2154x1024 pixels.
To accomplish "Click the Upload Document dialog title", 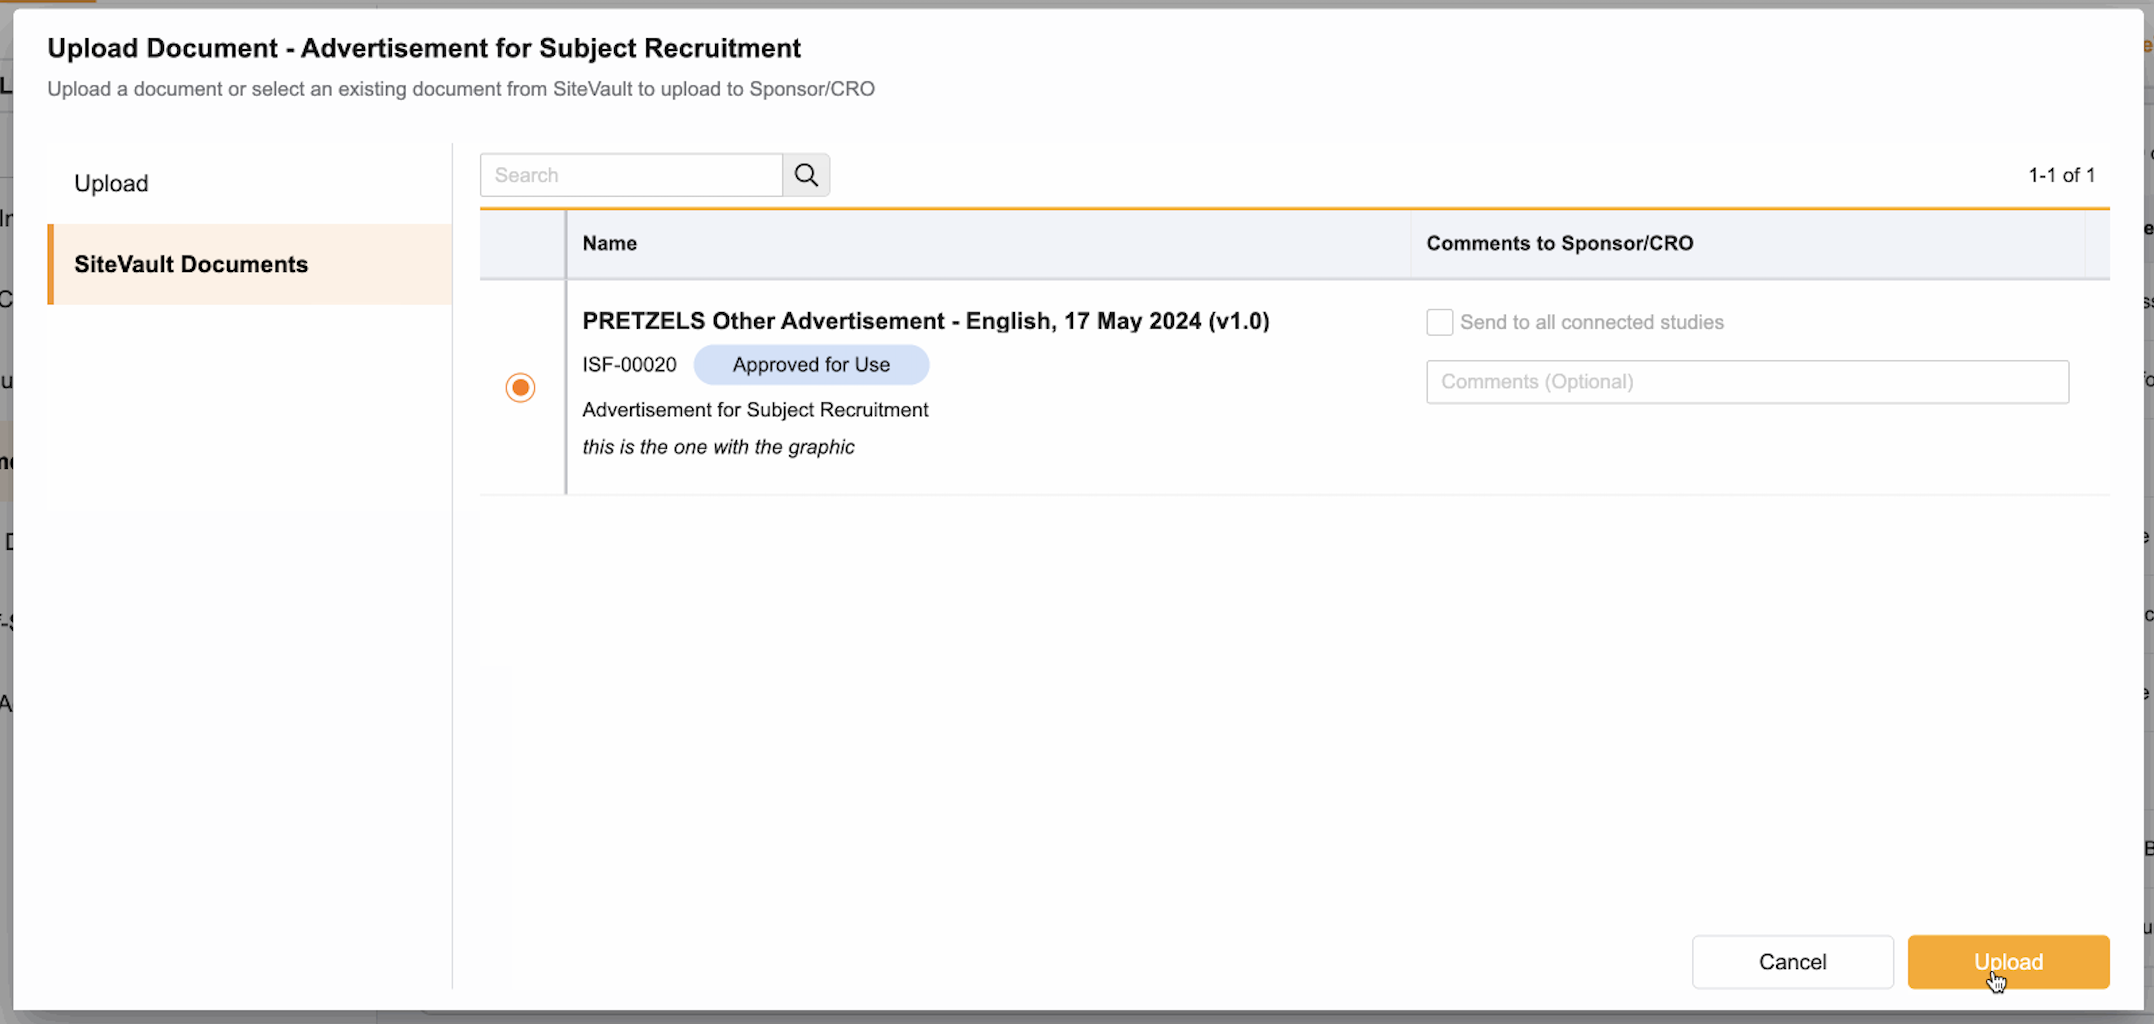I will click(x=424, y=48).
